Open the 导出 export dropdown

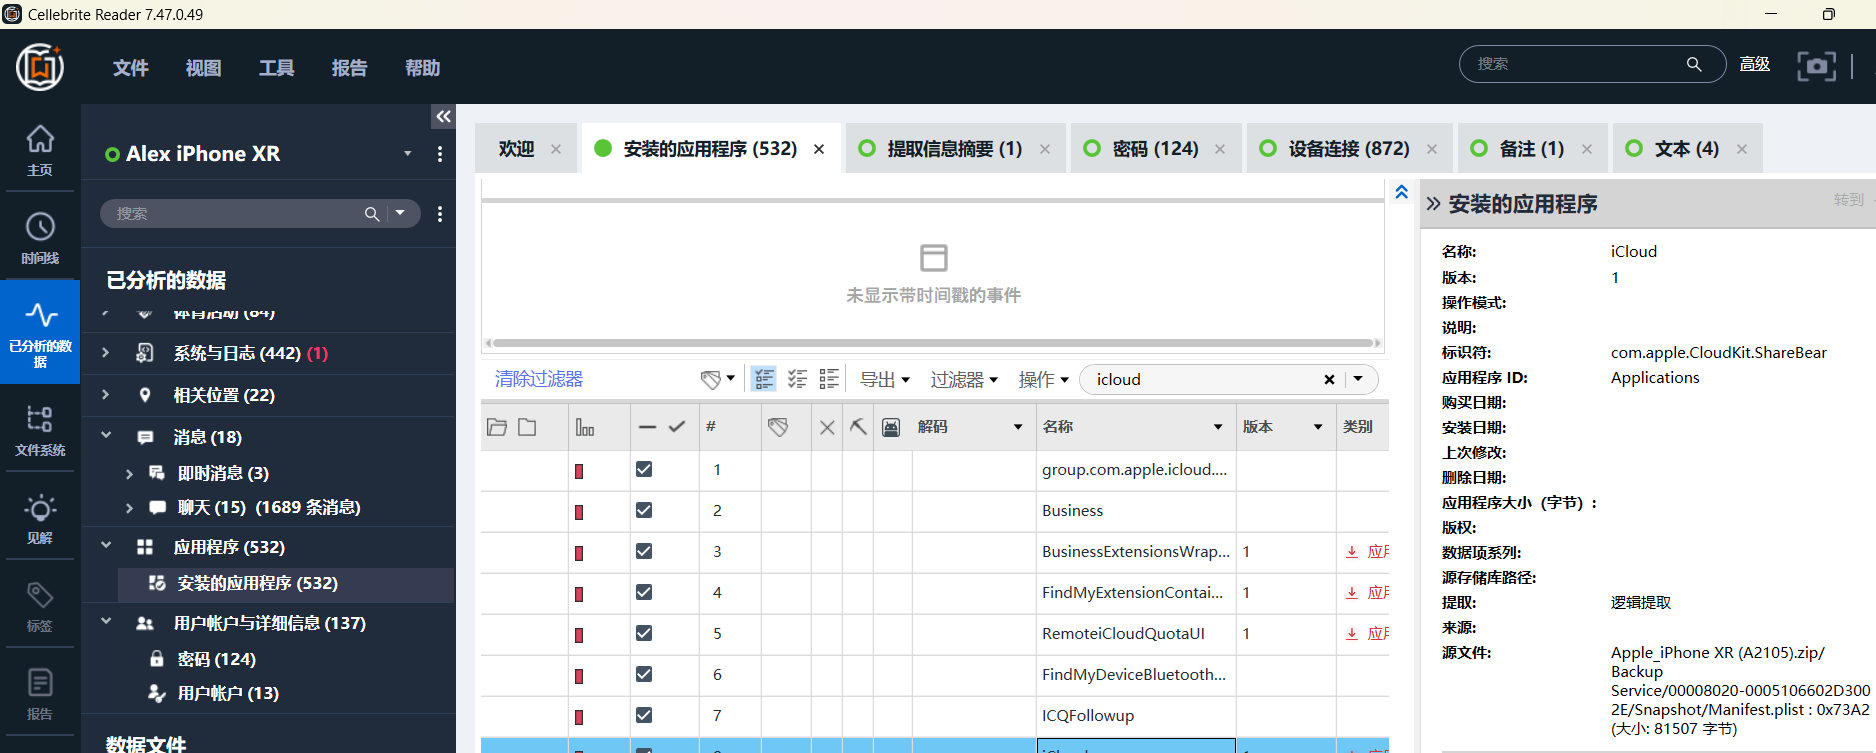[885, 379]
